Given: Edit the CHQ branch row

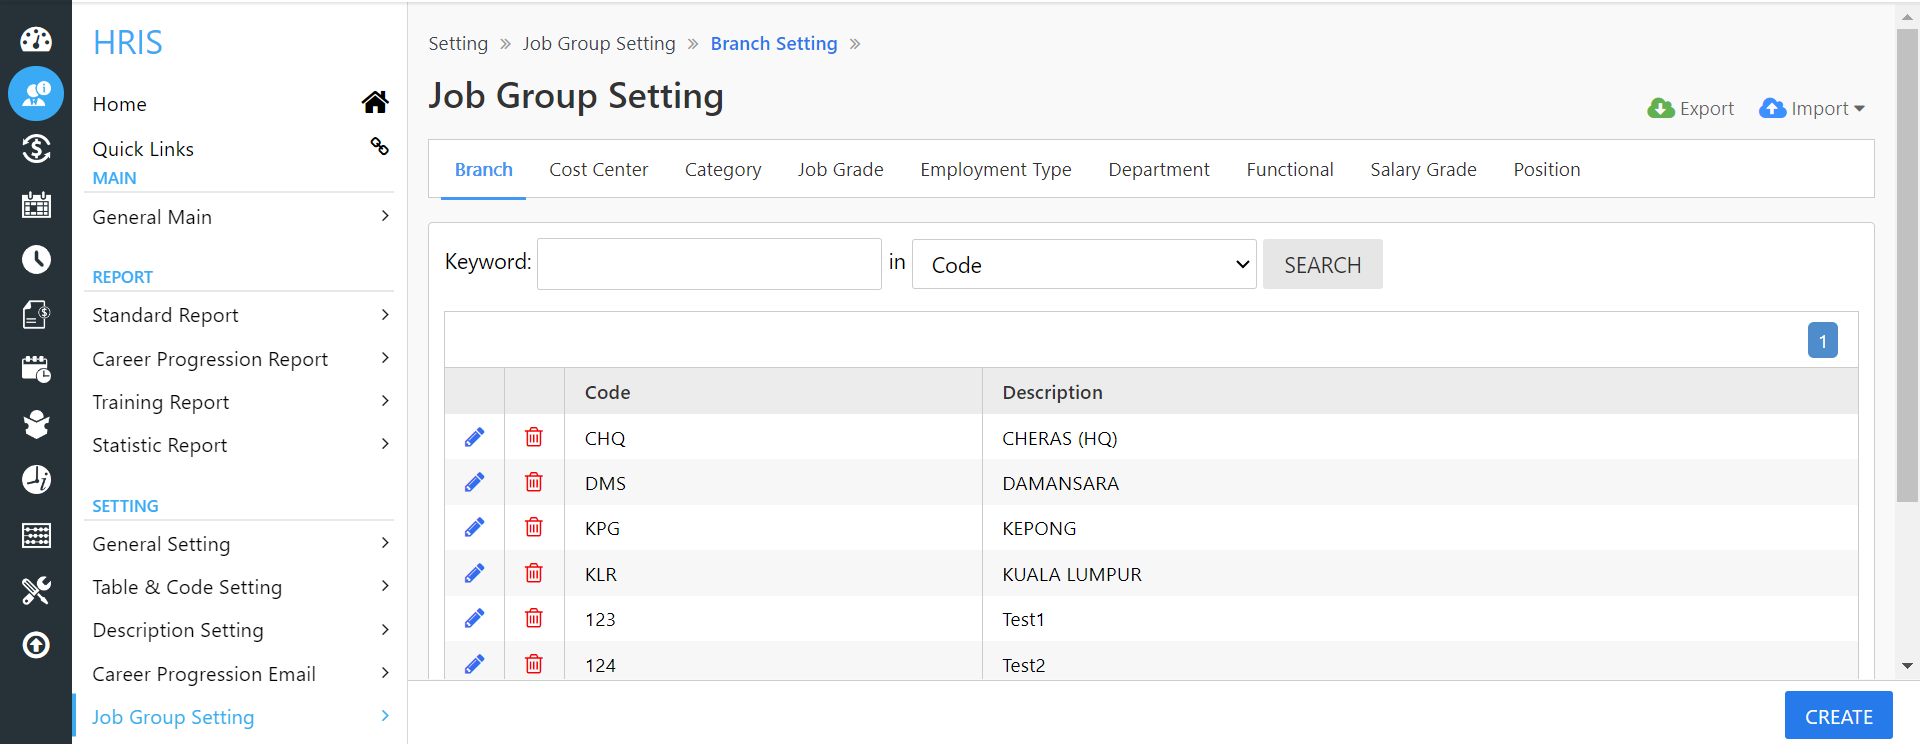Looking at the screenshot, I should [x=474, y=437].
